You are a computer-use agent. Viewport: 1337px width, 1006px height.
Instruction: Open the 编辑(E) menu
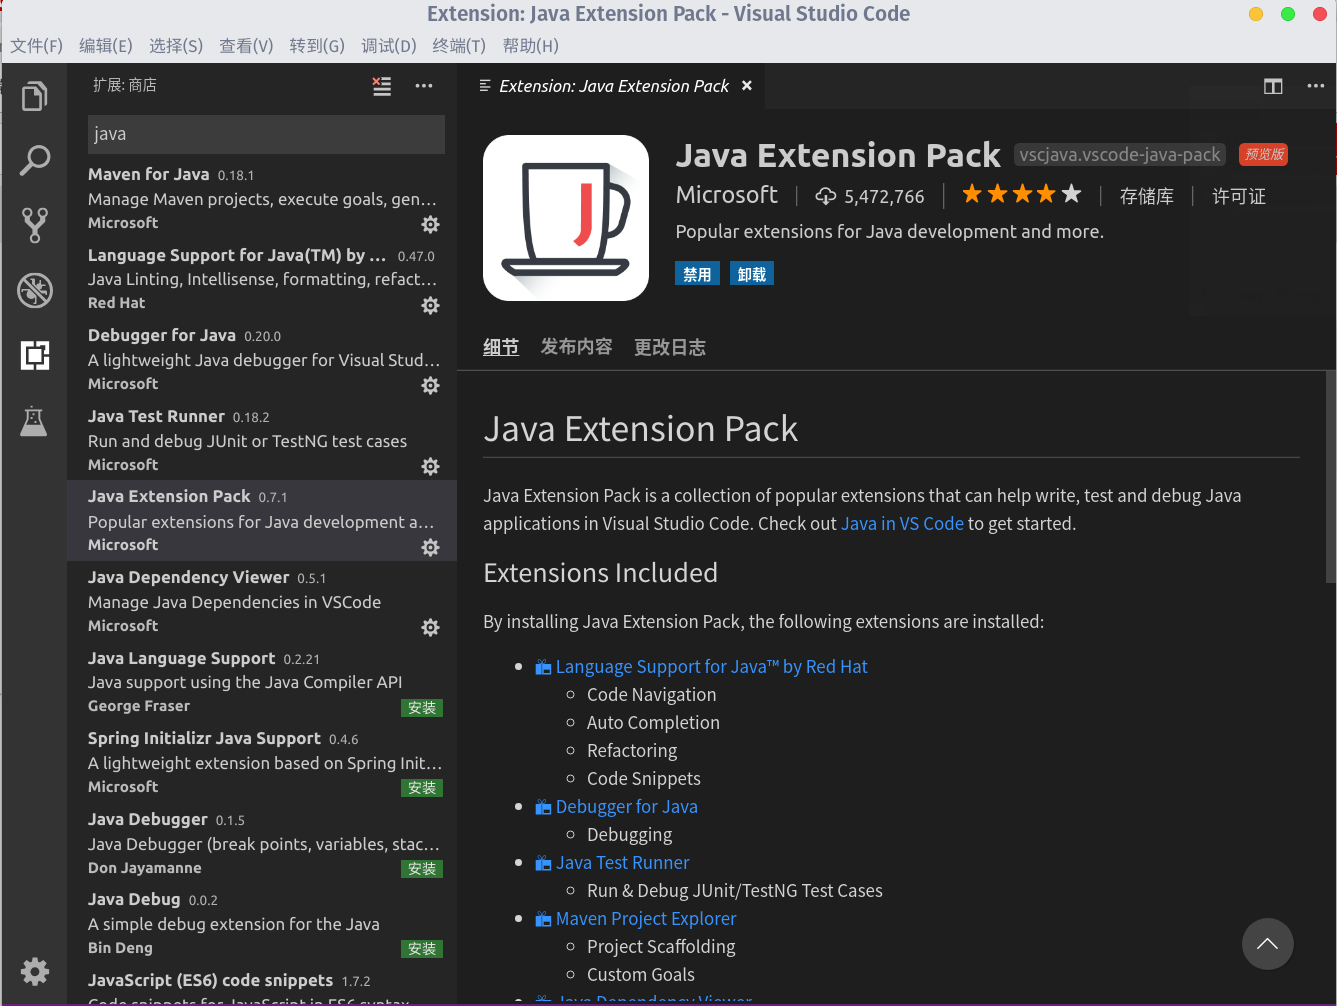106,46
